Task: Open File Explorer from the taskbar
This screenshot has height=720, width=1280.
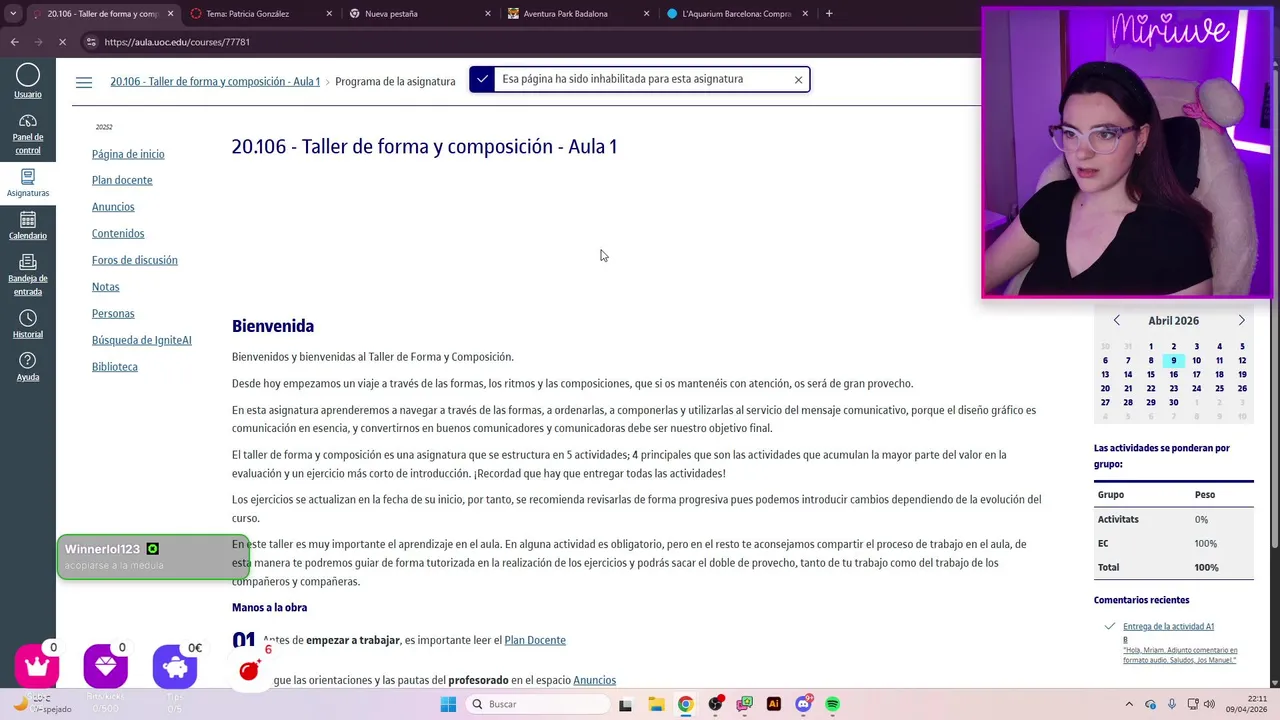Action: [655, 704]
